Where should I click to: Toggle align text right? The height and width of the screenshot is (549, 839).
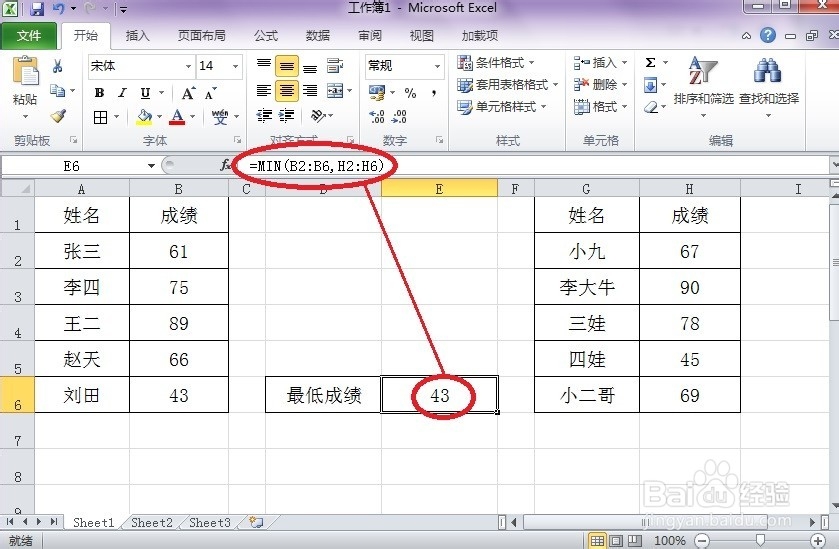pos(310,90)
